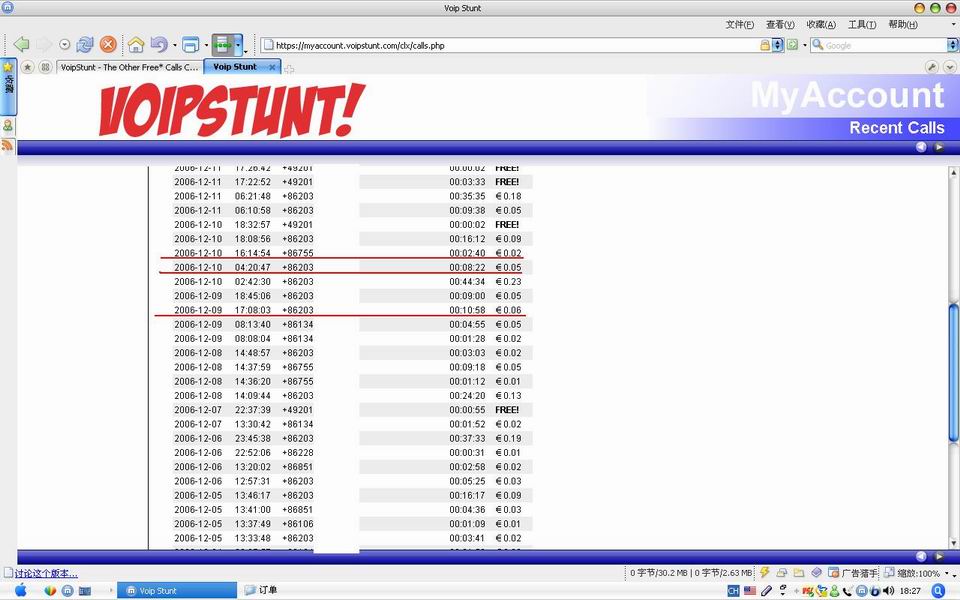The height and width of the screenshot is (600, 960).
Task: Select the Voip Stunt taskbar button
Action: pos(177,591)
